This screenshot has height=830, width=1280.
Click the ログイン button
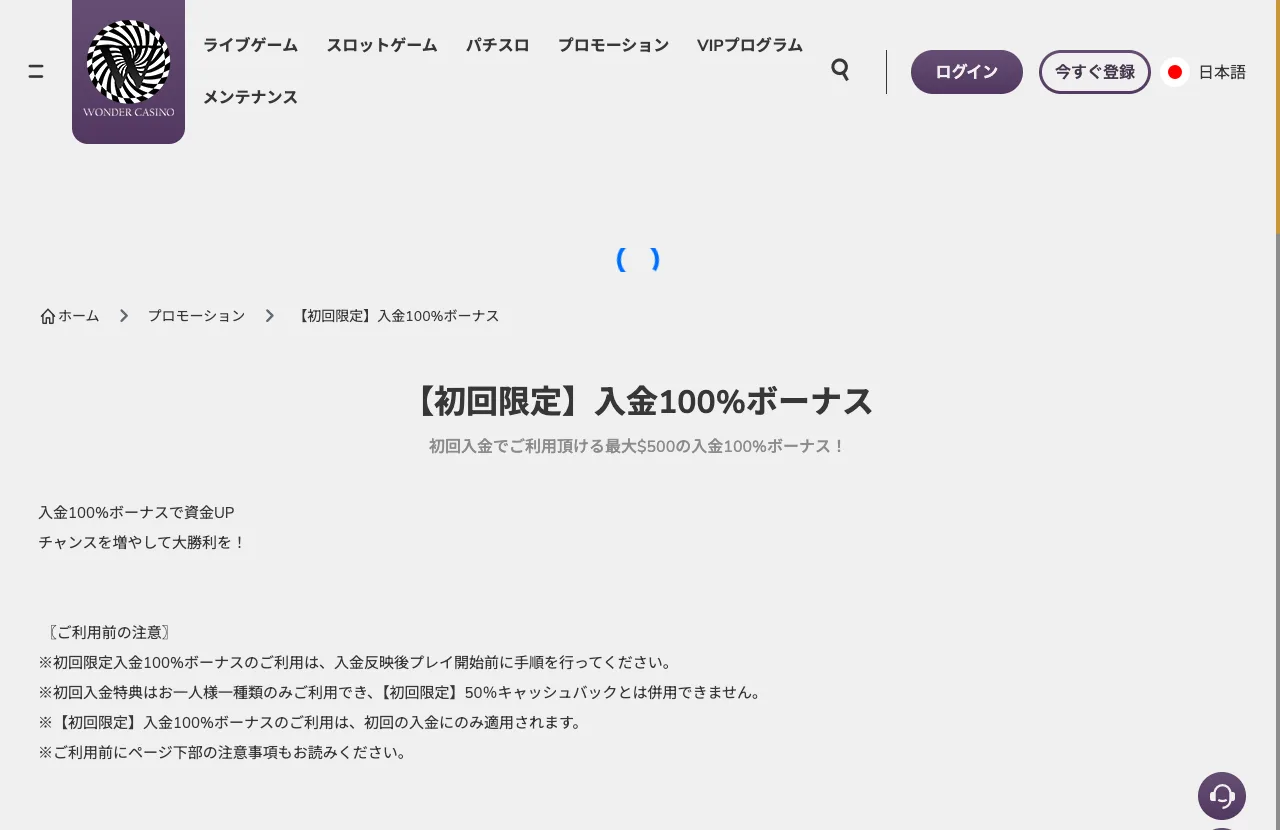[x=967, y=72]
